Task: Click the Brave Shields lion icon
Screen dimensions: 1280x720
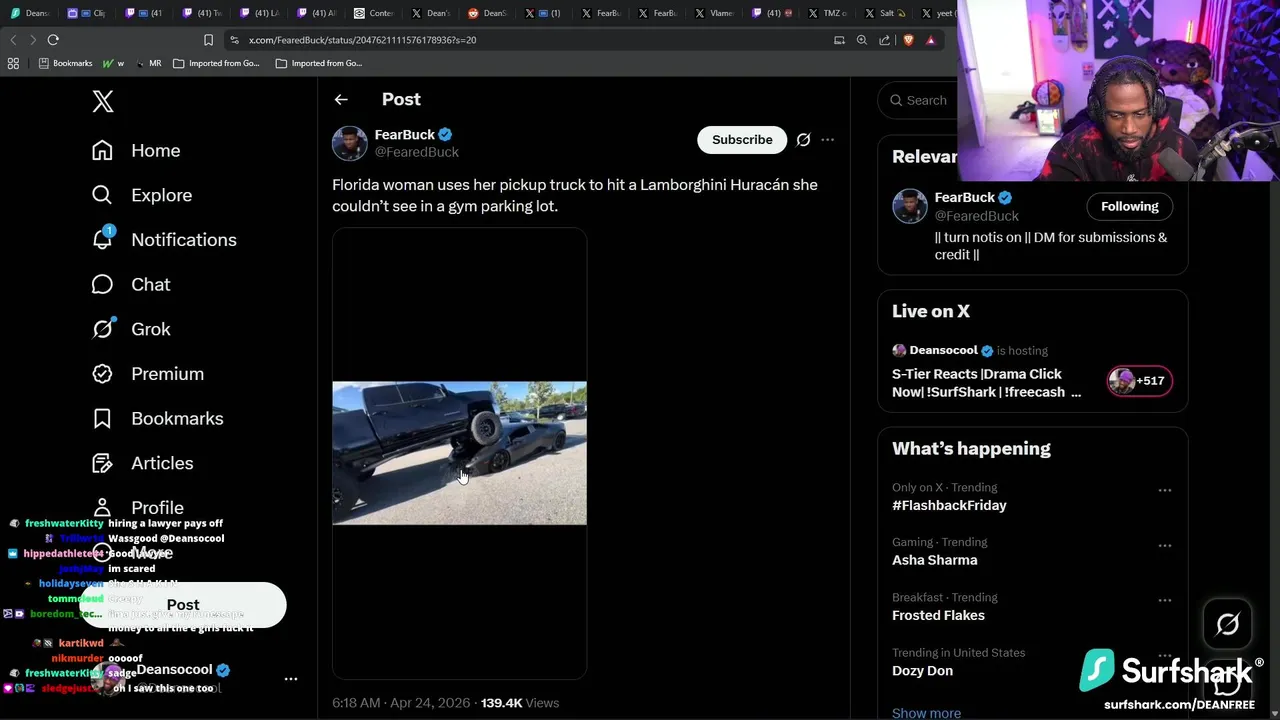Action: pyautogui.click(x=908, y=40)
